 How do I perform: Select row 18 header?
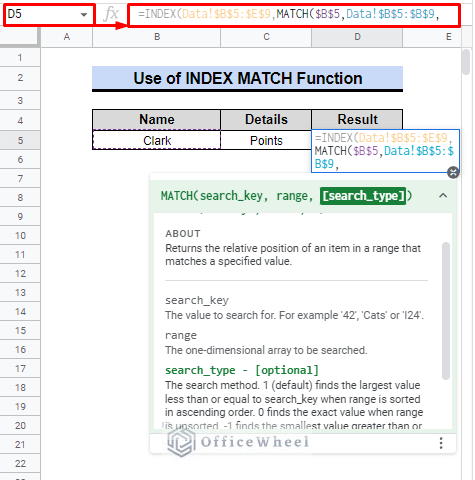[20, 388]
